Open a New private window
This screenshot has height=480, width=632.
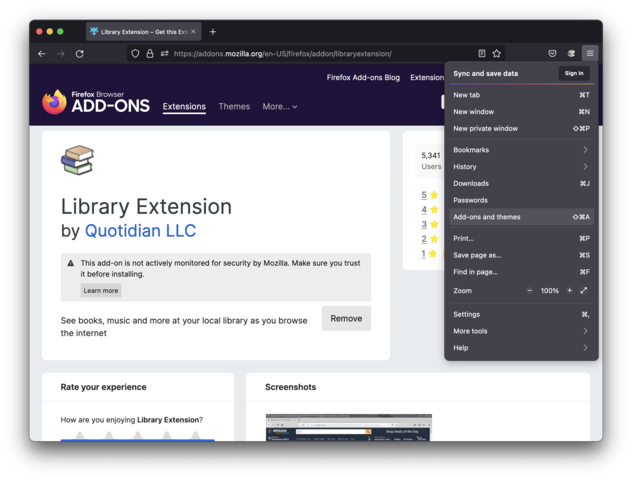tap(521, 129)
